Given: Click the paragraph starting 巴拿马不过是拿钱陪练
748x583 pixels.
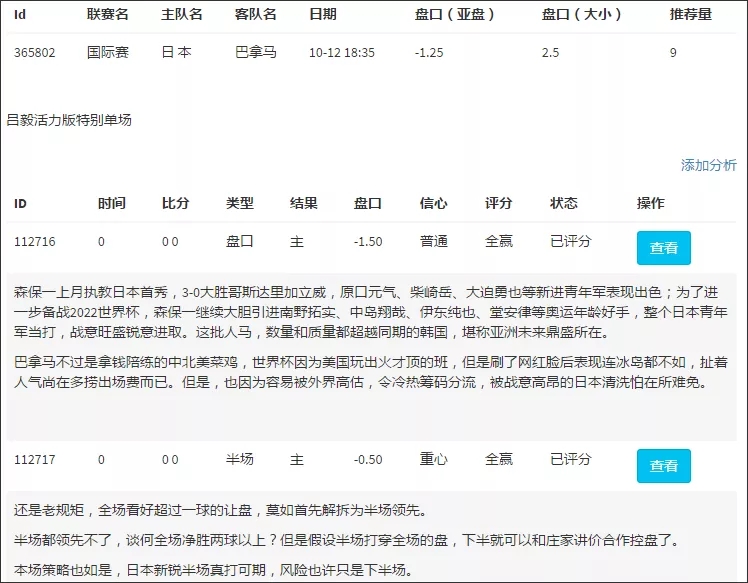Looking at the screenshot, I should tap(371, 372).
